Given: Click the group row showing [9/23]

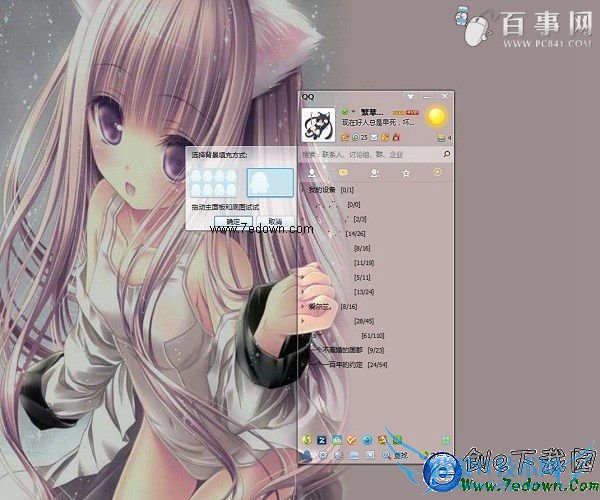Looking at the screenshot, I should [376, 350].
